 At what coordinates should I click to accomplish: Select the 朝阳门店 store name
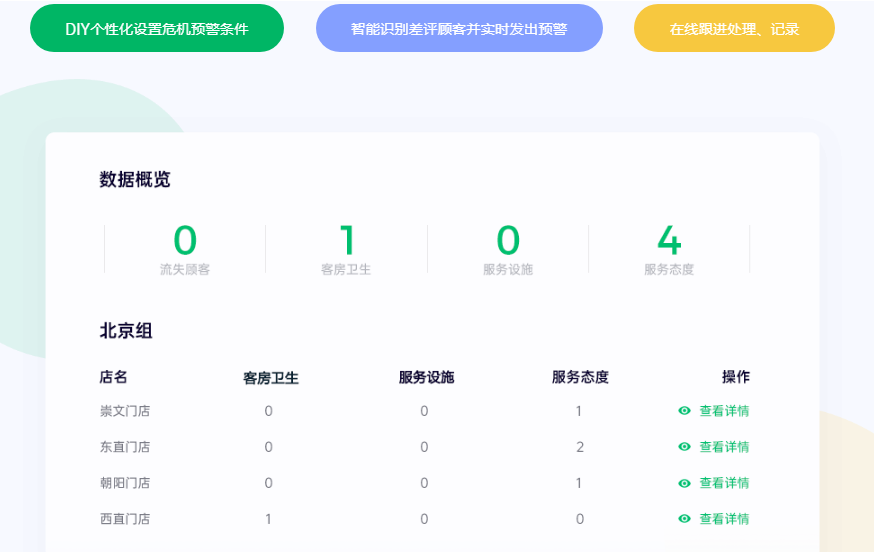[x=125, y=483]
